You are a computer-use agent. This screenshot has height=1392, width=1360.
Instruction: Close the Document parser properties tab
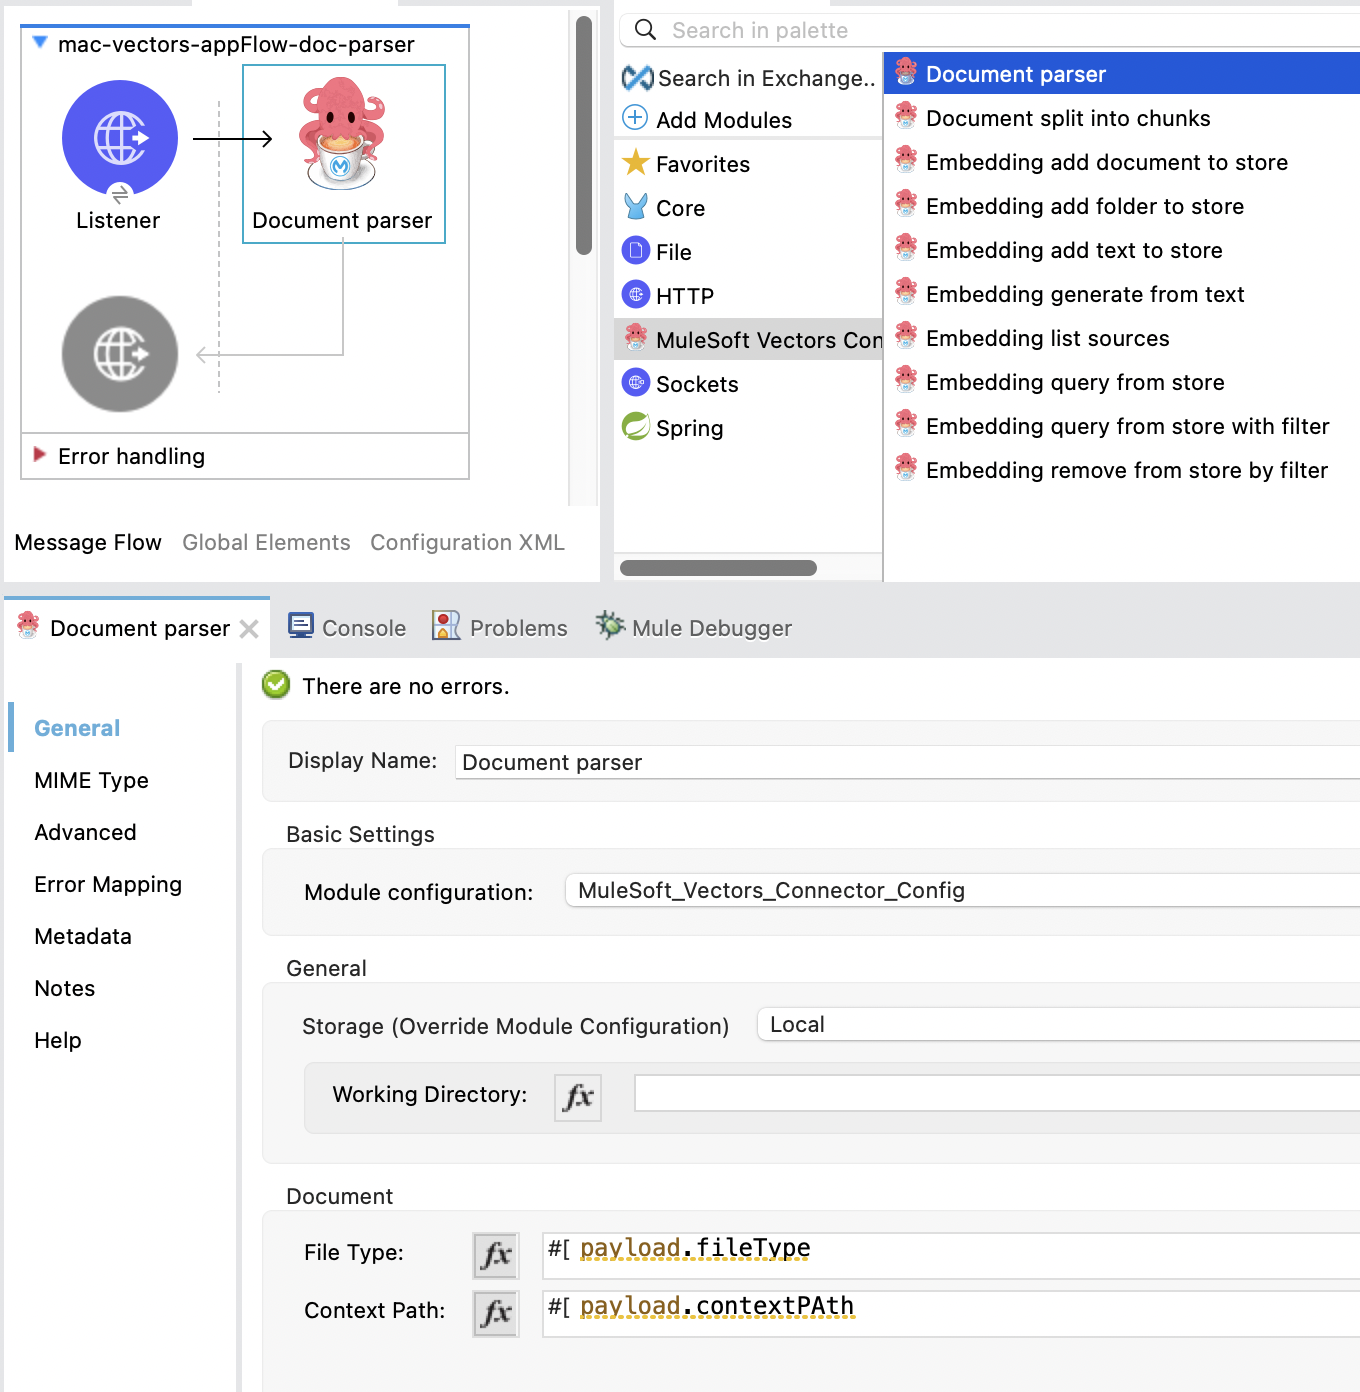[x=249, y=629]
